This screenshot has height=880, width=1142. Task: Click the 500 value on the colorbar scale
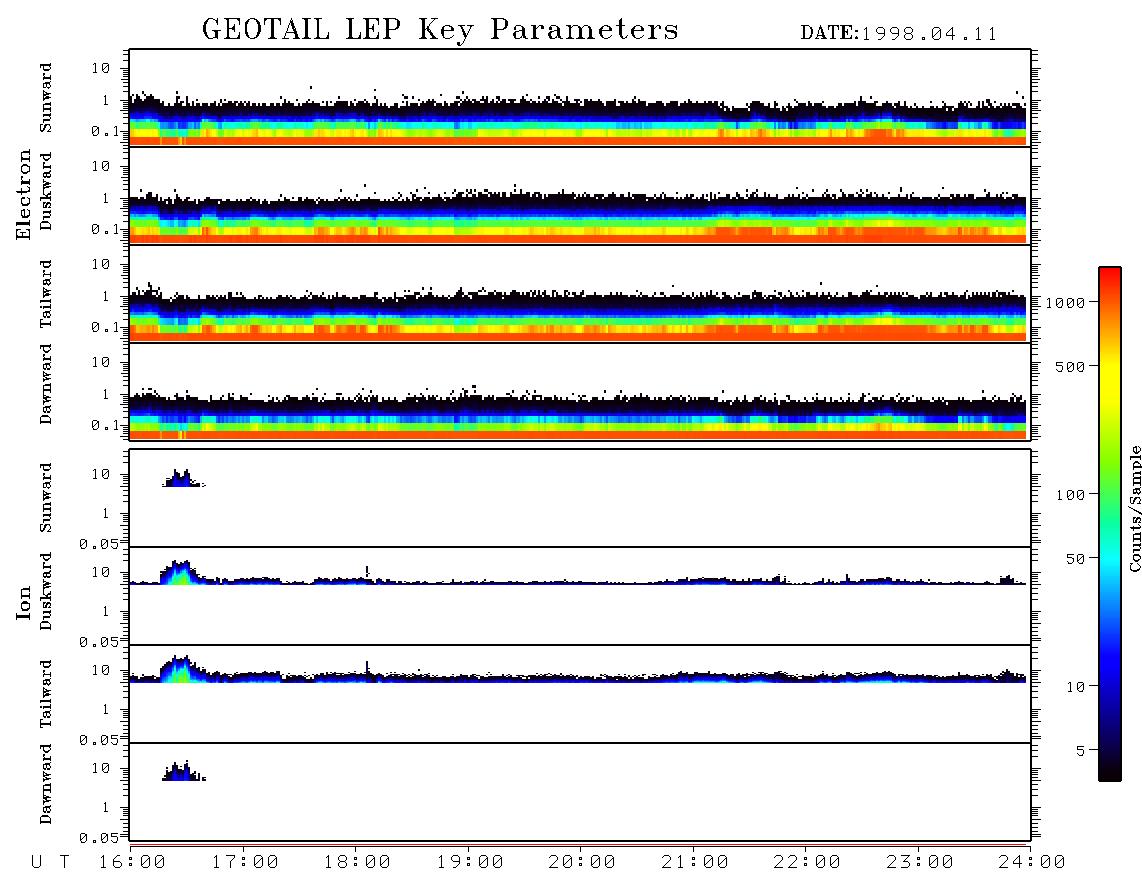[1070, 366]
